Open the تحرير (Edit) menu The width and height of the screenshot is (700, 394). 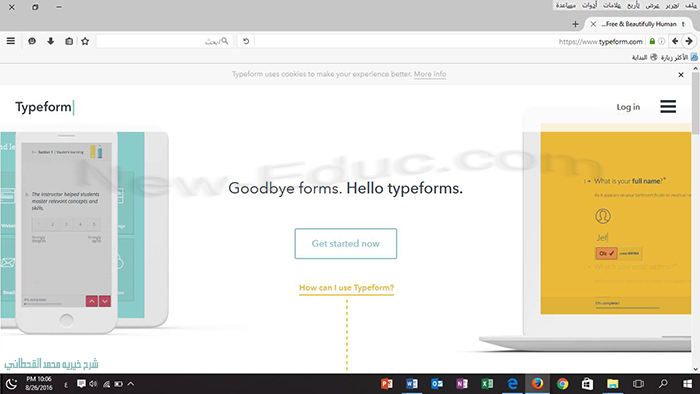[672, 5]
